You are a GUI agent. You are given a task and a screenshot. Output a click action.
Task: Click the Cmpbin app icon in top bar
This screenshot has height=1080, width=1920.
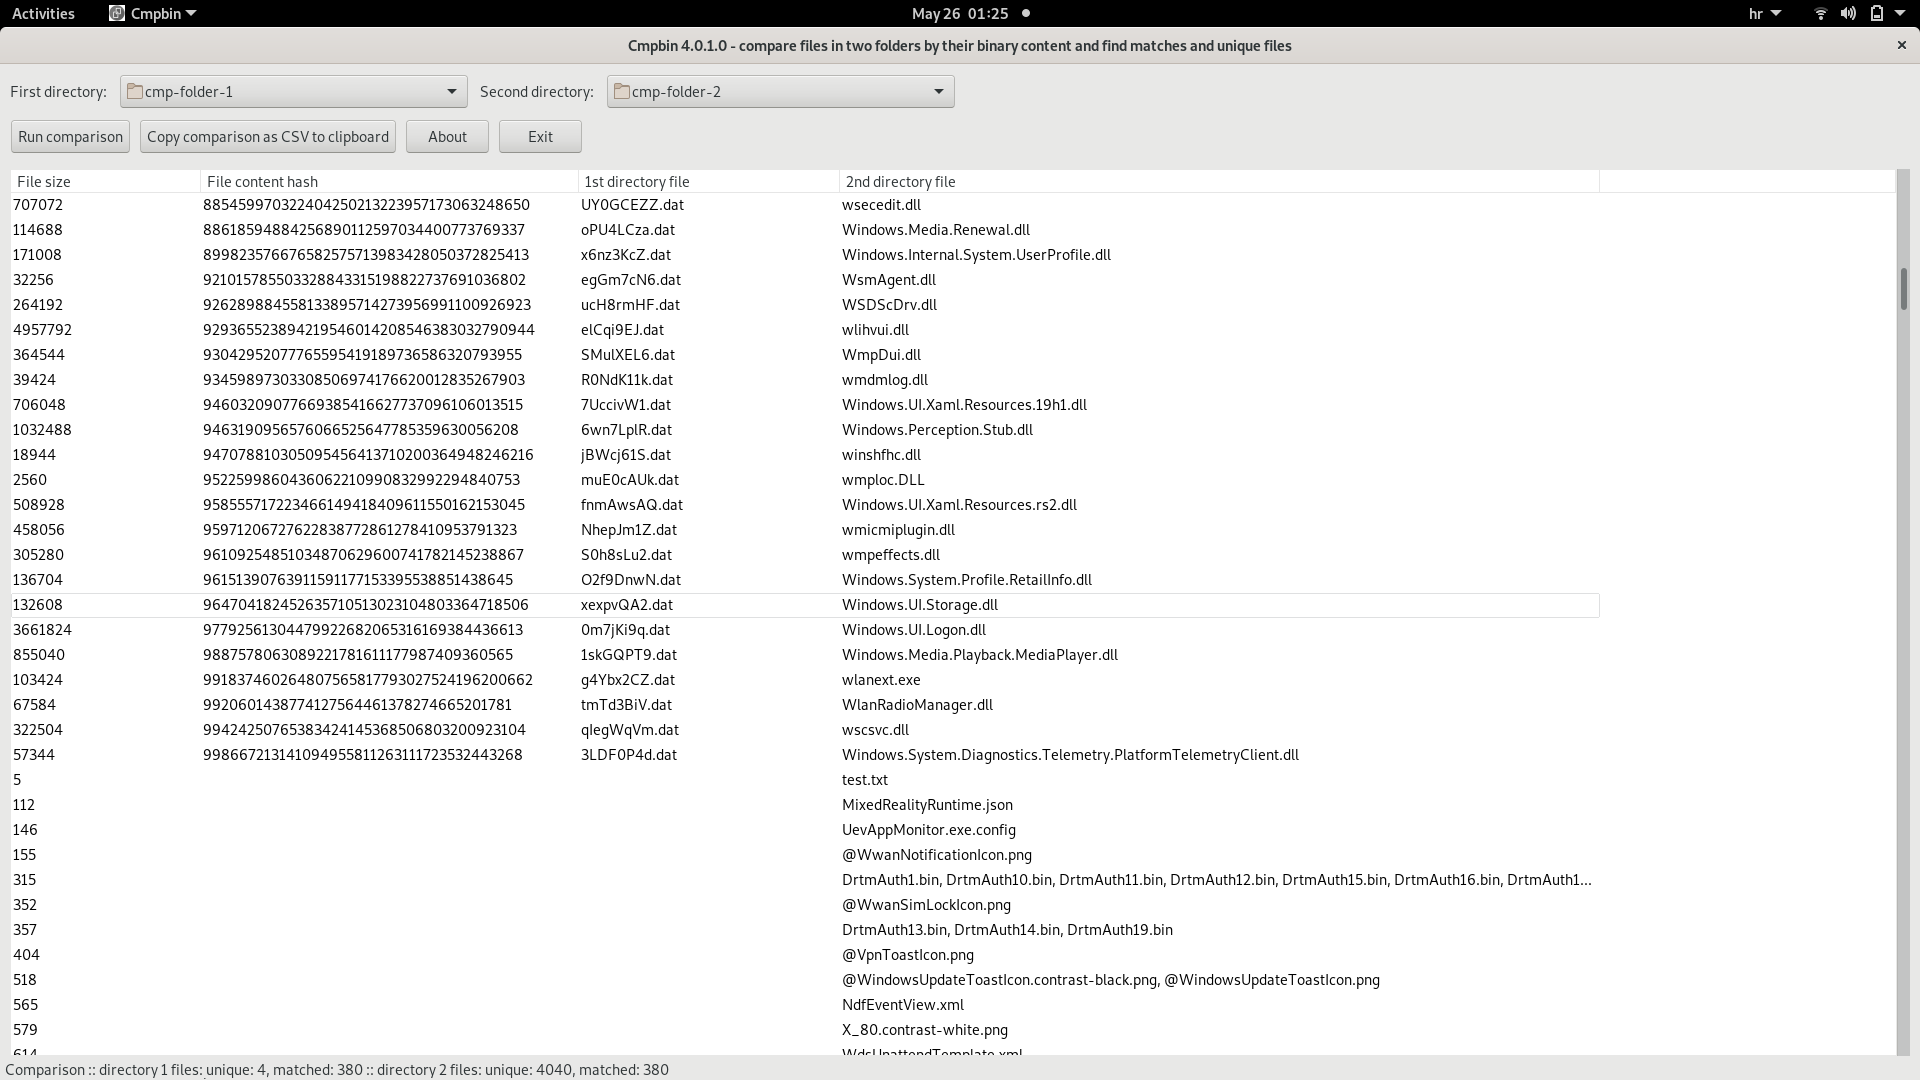click(117, 13)
